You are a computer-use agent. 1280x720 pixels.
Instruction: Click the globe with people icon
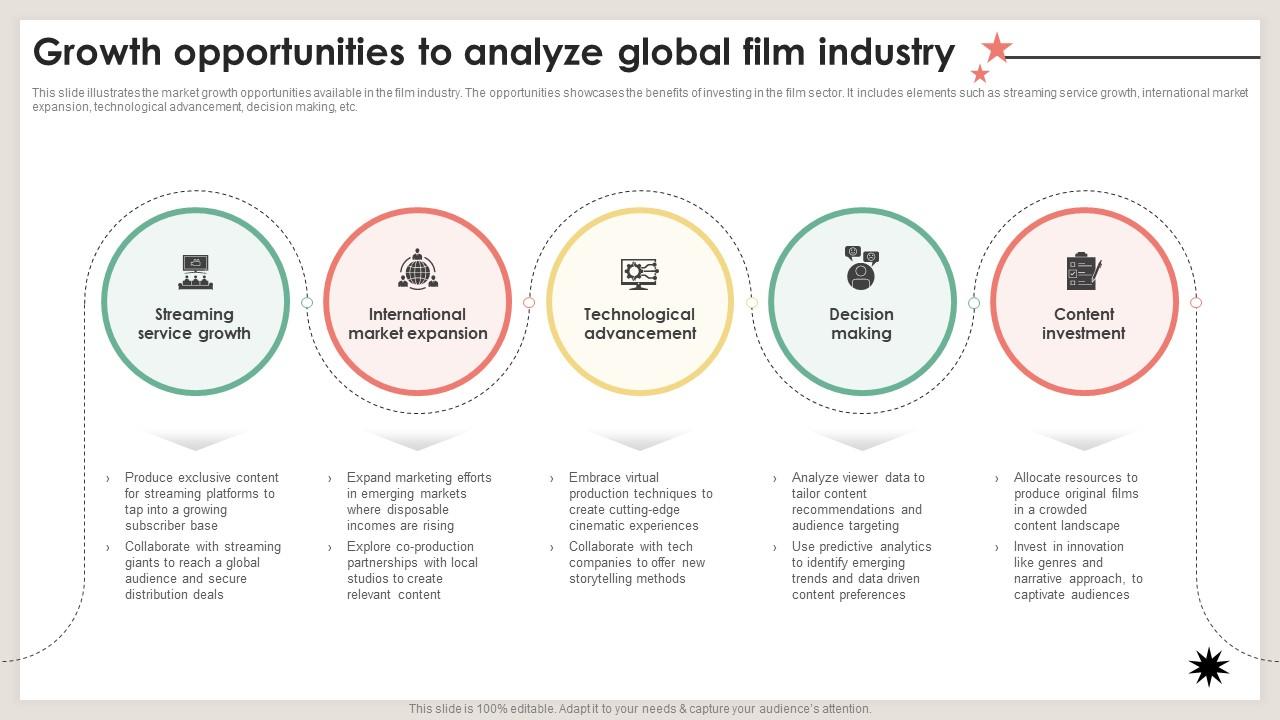[x=417, y=270]
